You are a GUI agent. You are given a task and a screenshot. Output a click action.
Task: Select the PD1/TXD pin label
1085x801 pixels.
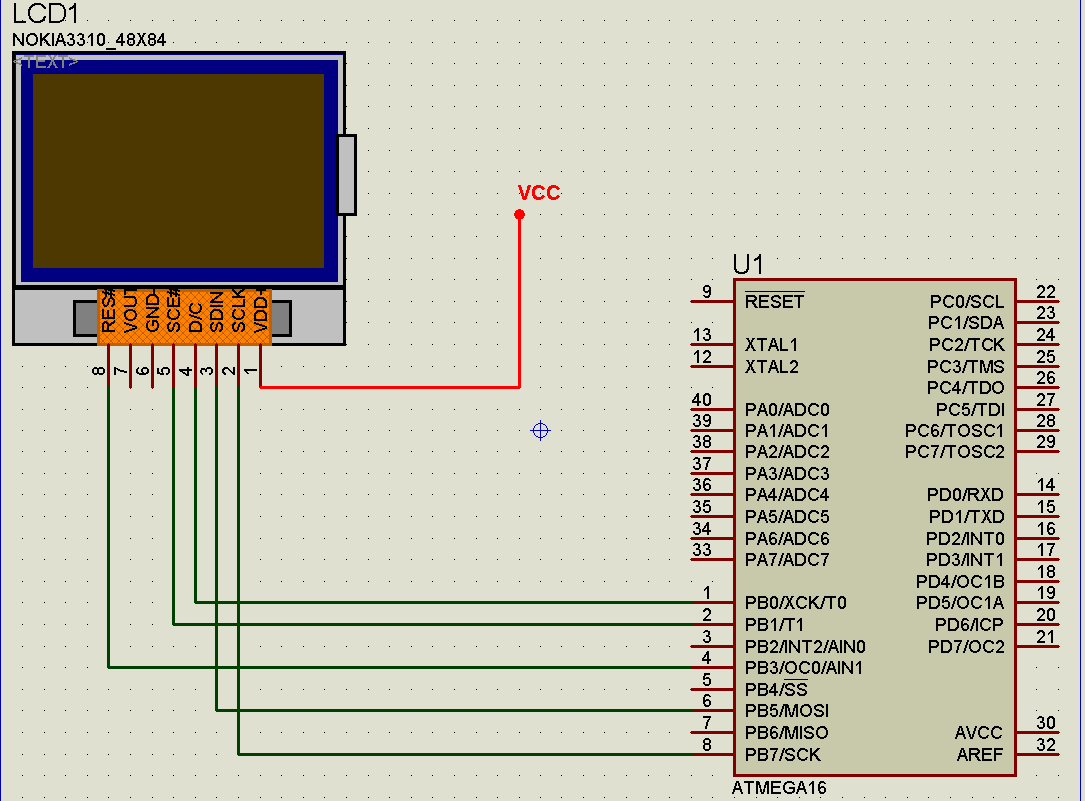click(x=966, y=517)
